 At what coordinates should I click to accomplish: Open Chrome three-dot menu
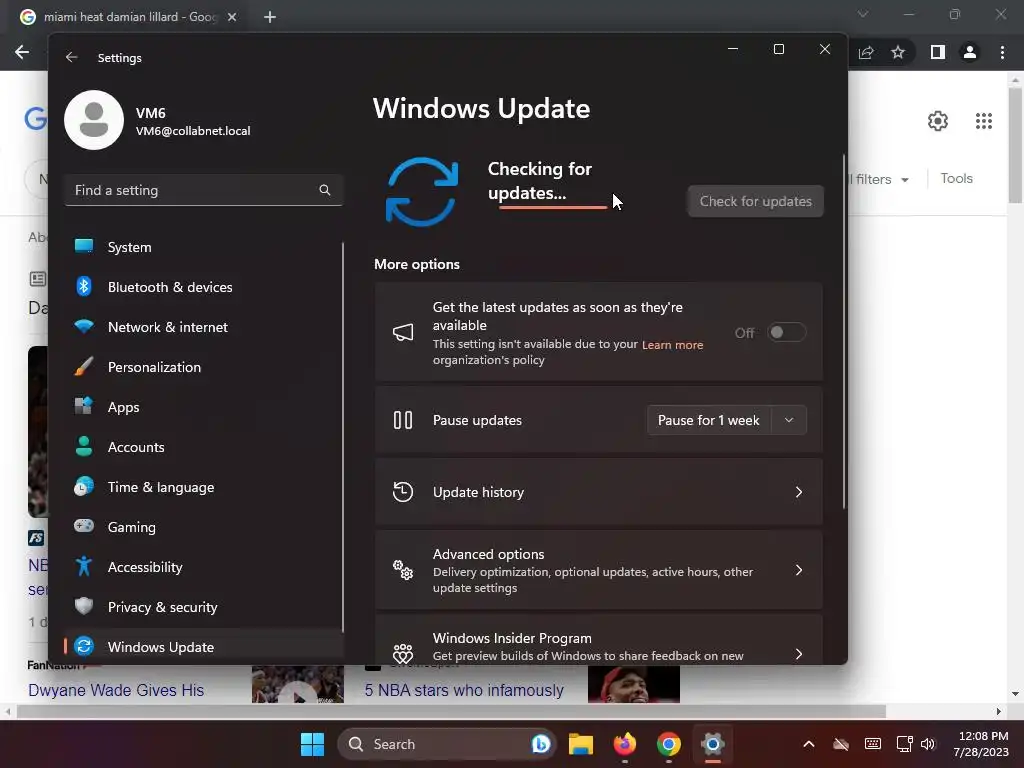pos(1002,52)
